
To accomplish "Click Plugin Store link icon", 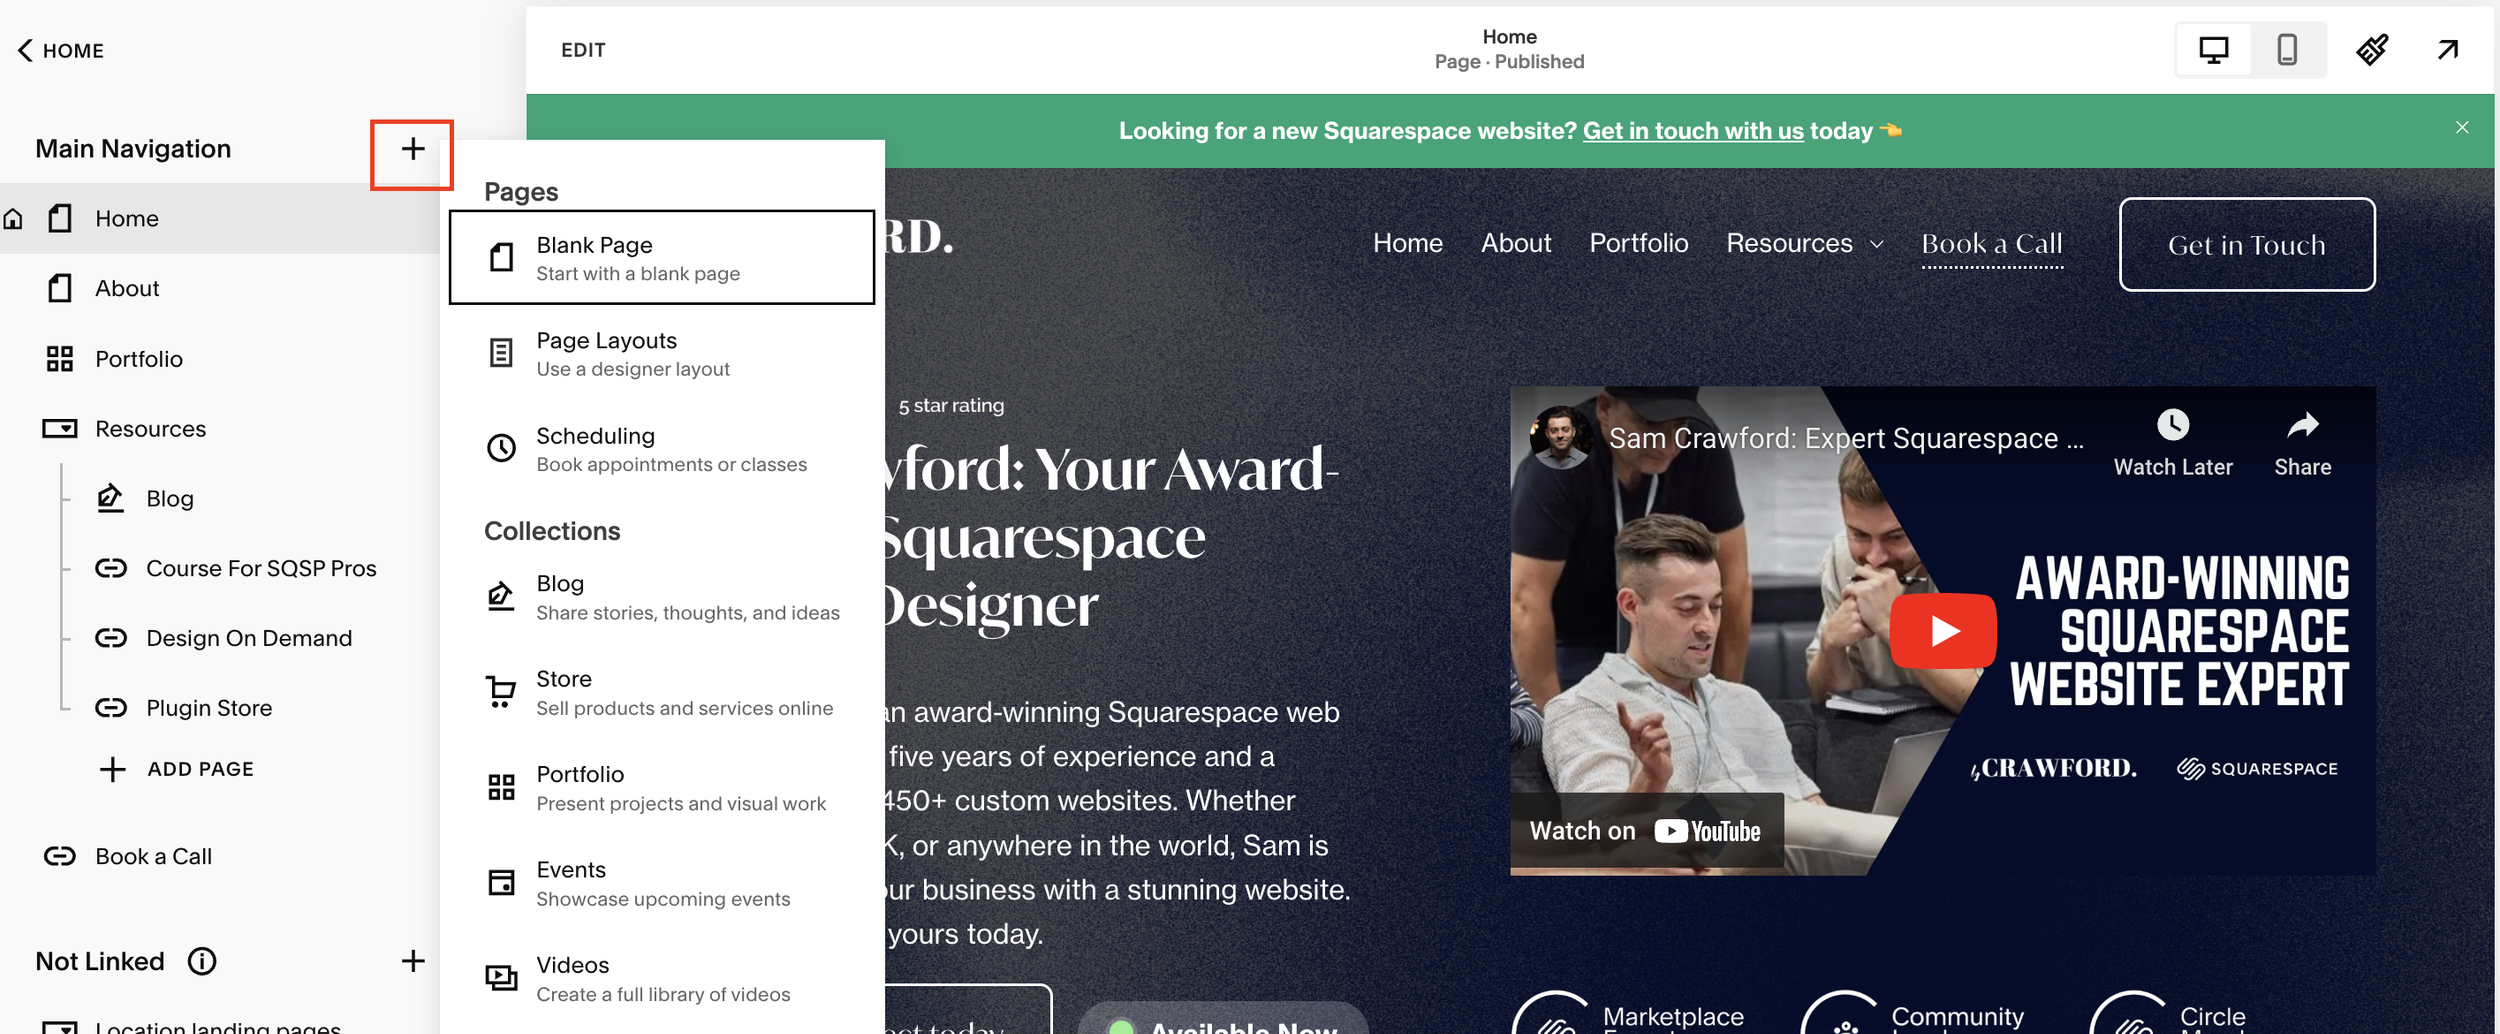I will [x=111, y=708].
